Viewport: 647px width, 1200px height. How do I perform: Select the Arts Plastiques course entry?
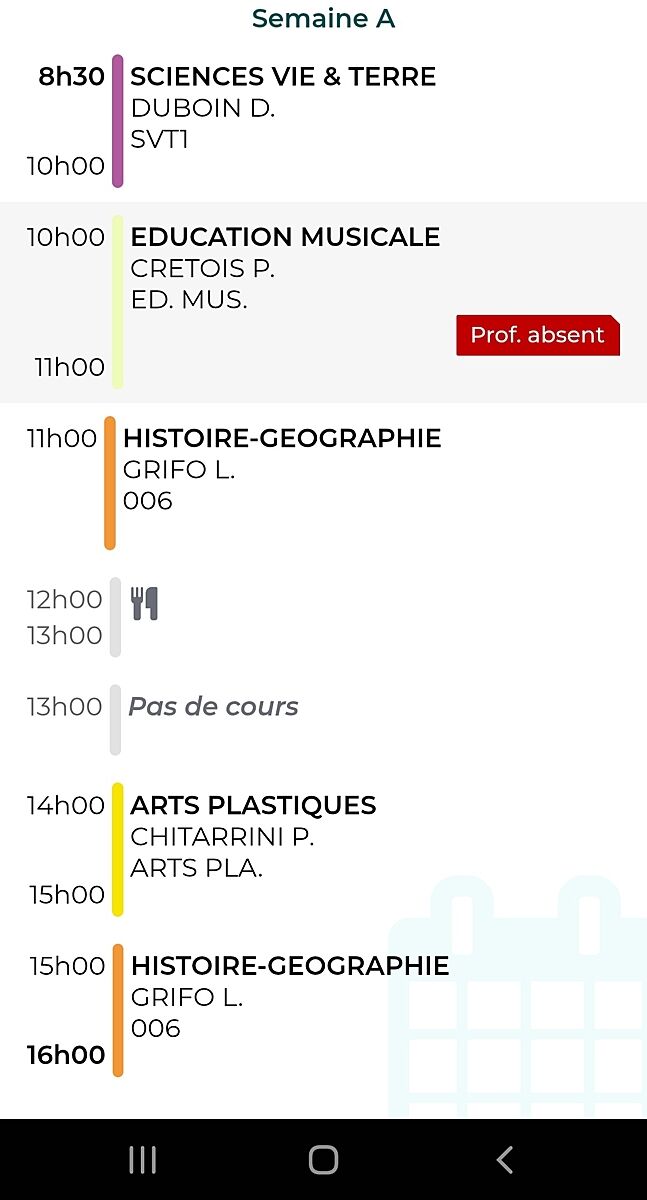click(x=253, y=805)
